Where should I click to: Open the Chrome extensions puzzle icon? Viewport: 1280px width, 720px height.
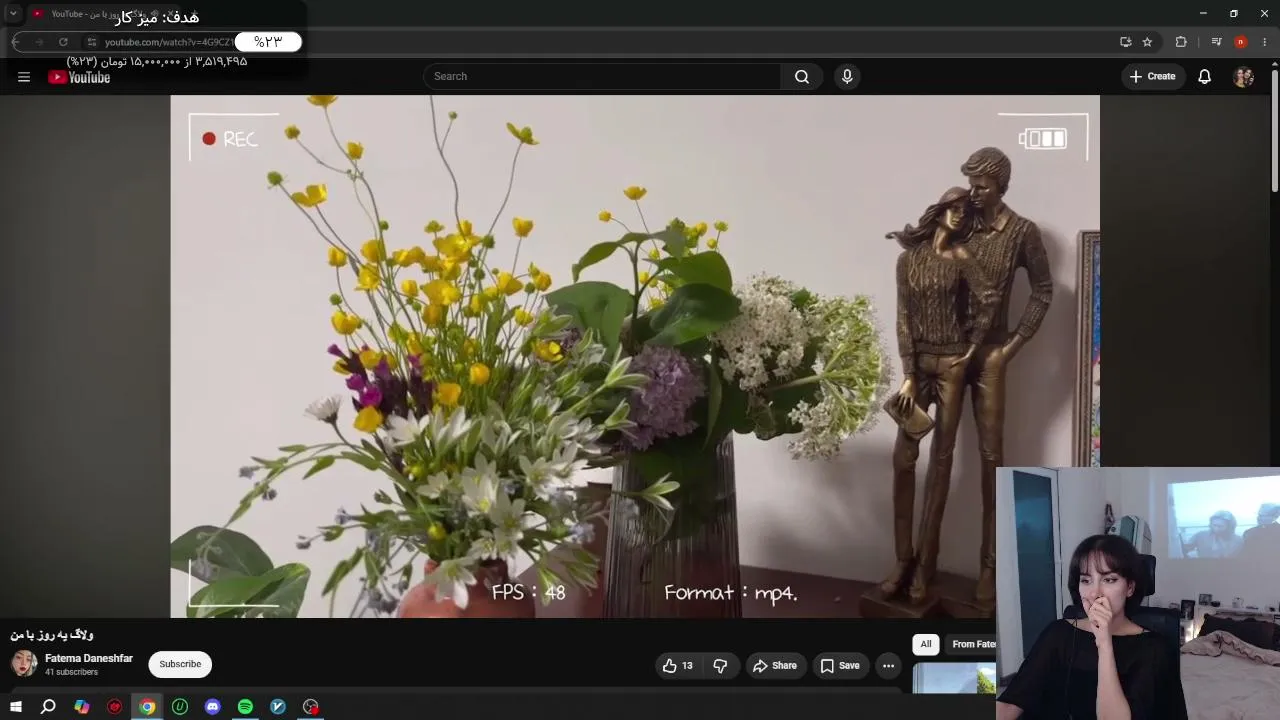click(1181, 42)
